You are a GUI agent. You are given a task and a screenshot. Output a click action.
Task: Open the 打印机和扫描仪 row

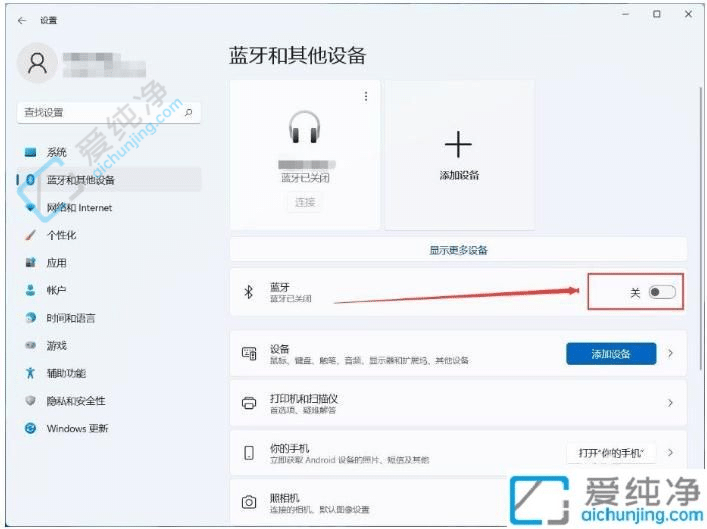(x=458, y=403)
